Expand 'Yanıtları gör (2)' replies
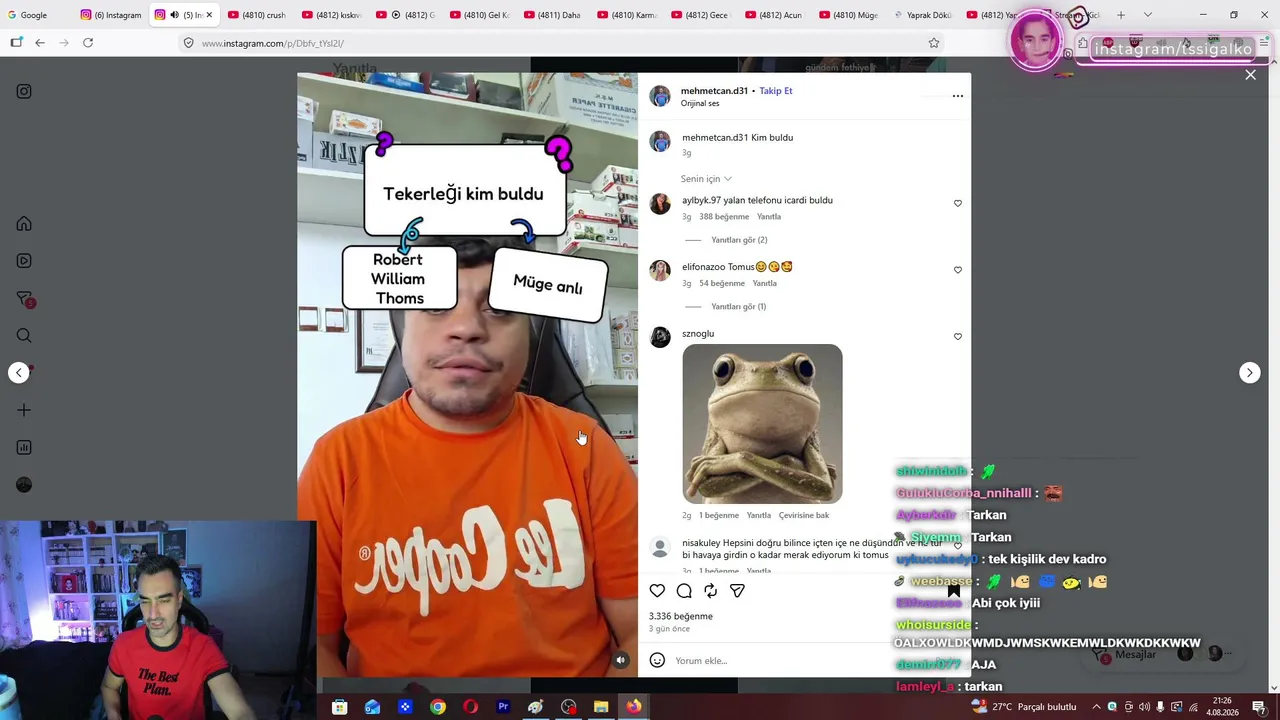This screenshot has height=720, width=1280. pos(739,240)
